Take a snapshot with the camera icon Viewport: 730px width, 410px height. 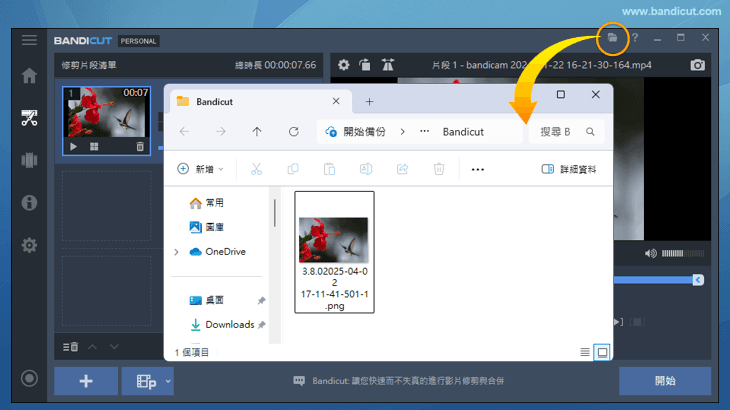coord(697,65)
